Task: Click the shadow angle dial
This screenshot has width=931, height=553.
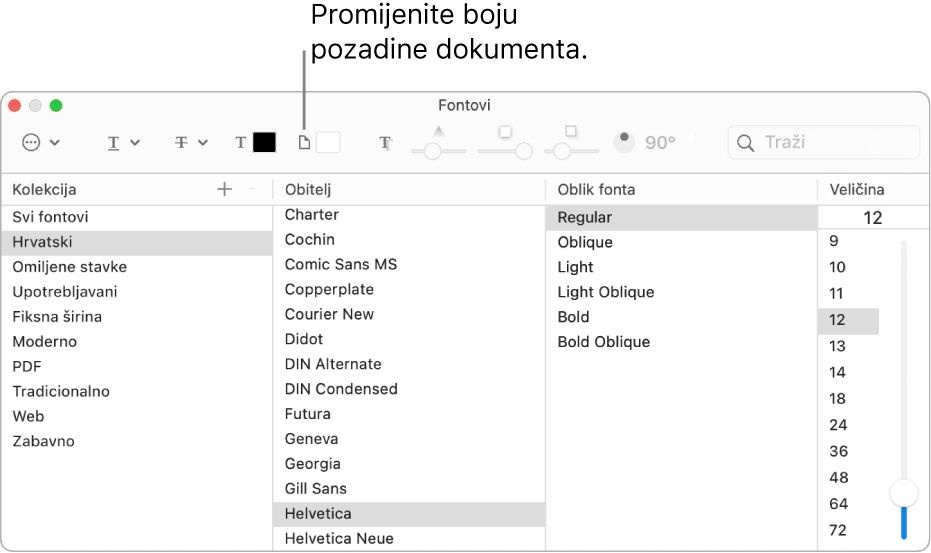Action: point(625,142)
